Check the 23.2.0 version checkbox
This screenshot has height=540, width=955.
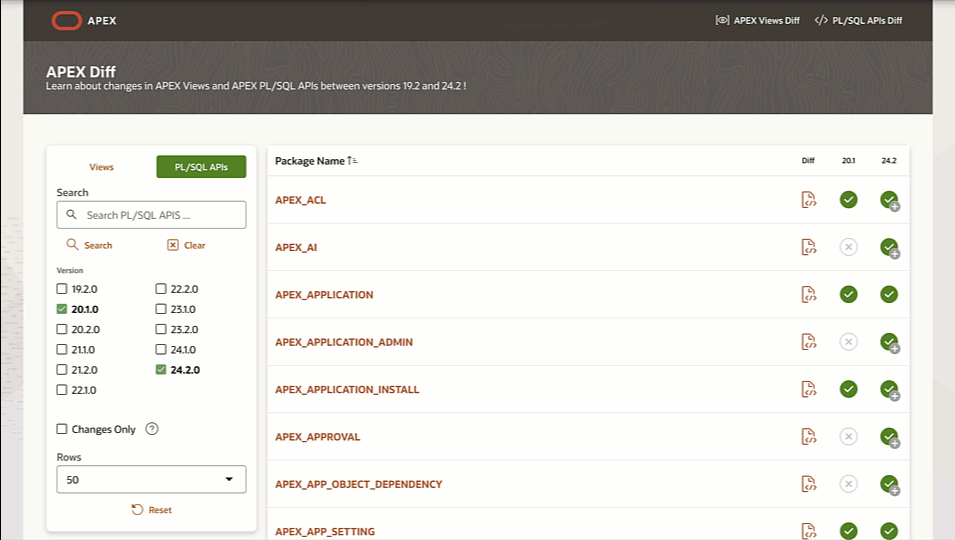coord(161,329)
